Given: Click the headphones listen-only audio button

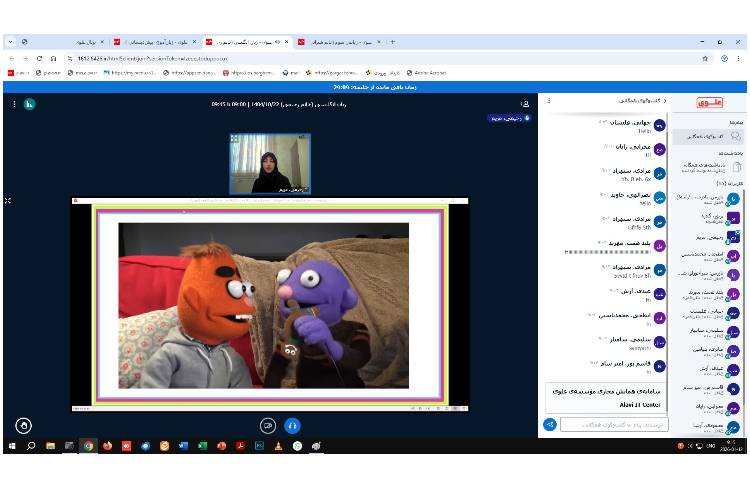Looking at the screenshot, I should (292, 425).
